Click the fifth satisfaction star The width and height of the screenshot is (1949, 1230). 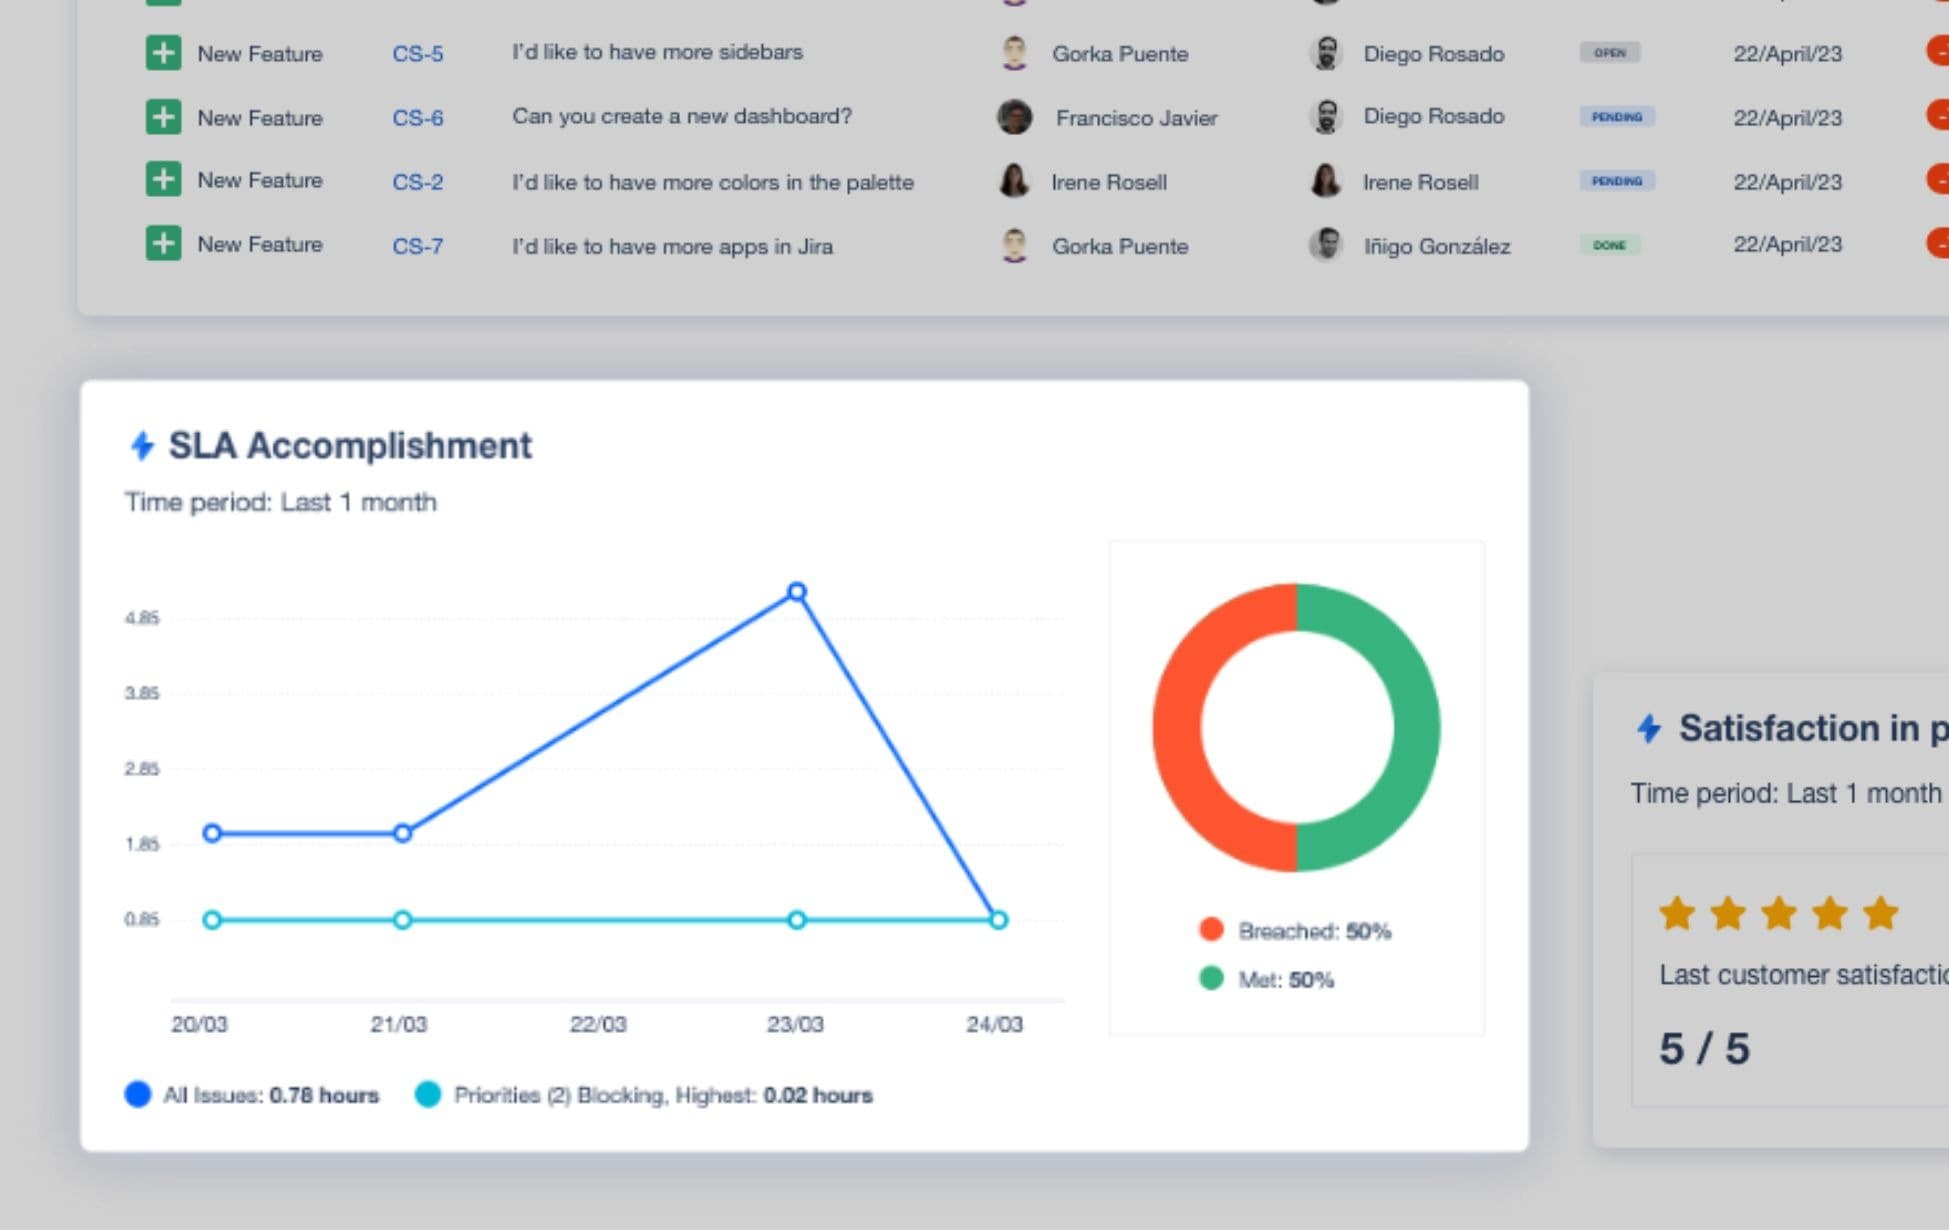[x=1880, y=913]
